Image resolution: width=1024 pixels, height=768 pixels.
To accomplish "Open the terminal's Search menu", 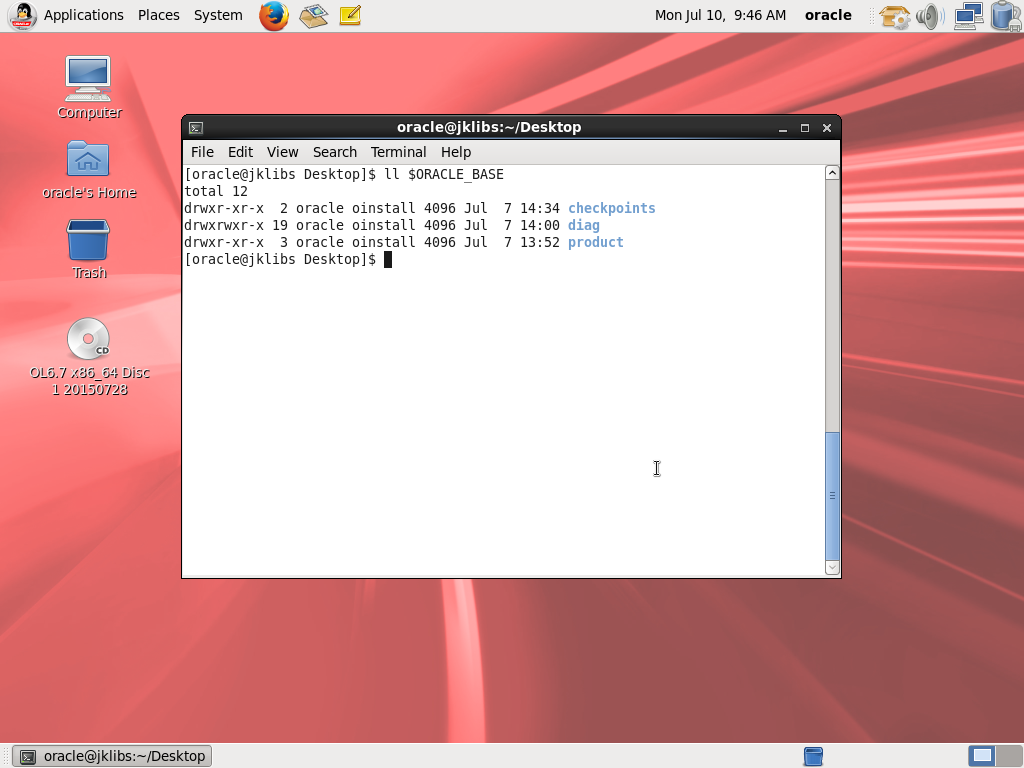I will coord(334,152).
